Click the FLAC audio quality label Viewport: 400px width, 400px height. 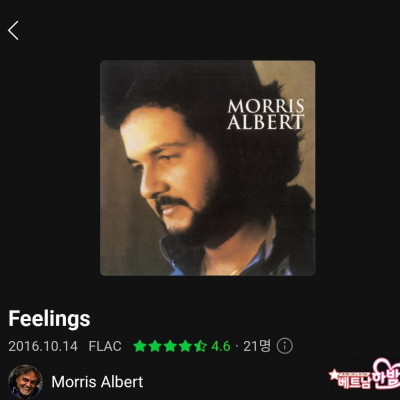[x=105, y=346]
